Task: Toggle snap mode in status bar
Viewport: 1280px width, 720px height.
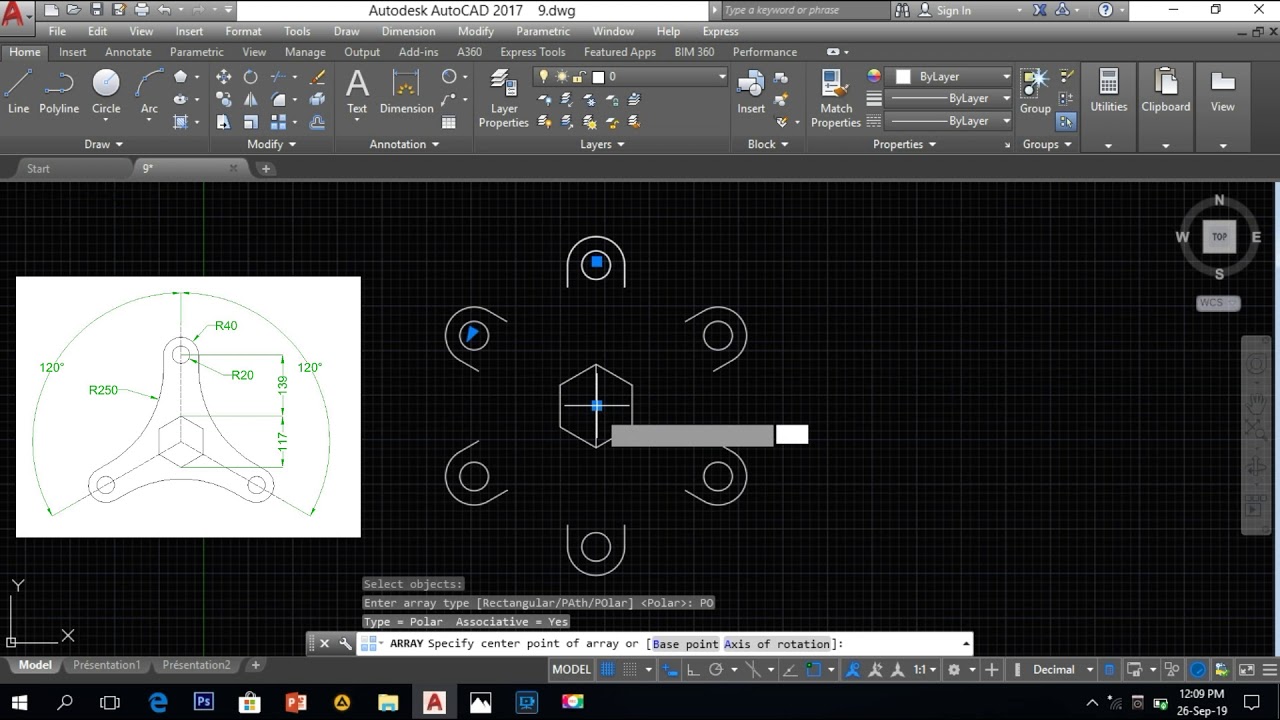Action: click(631, 670)
